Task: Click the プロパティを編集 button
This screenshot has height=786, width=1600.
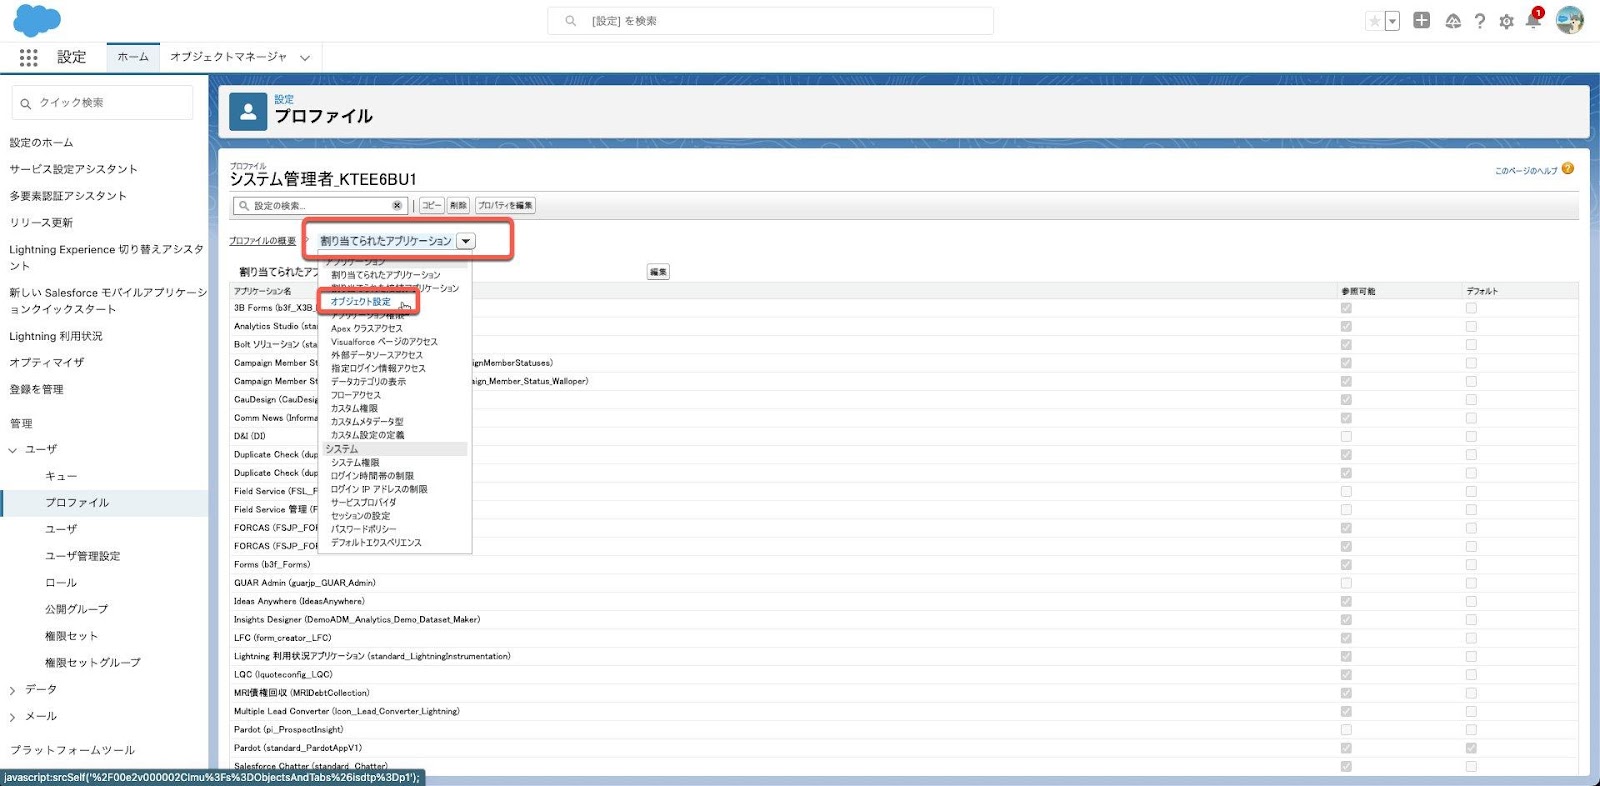Action: coord(505,206)
